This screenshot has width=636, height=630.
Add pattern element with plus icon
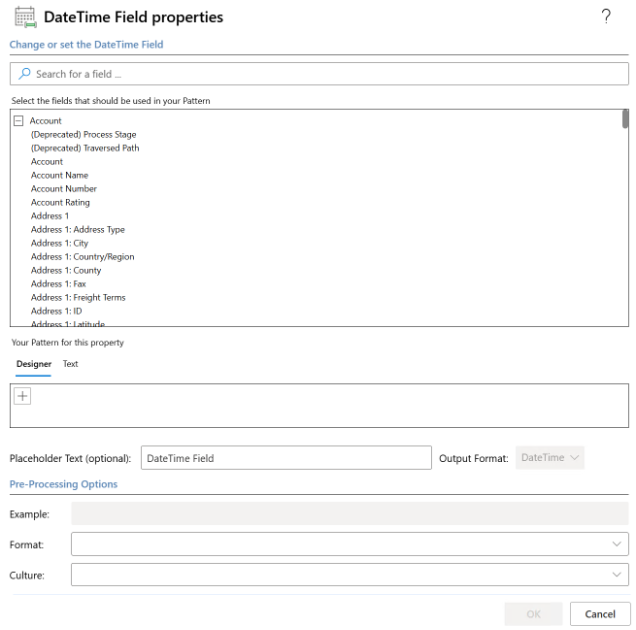[x=22, y=396]
